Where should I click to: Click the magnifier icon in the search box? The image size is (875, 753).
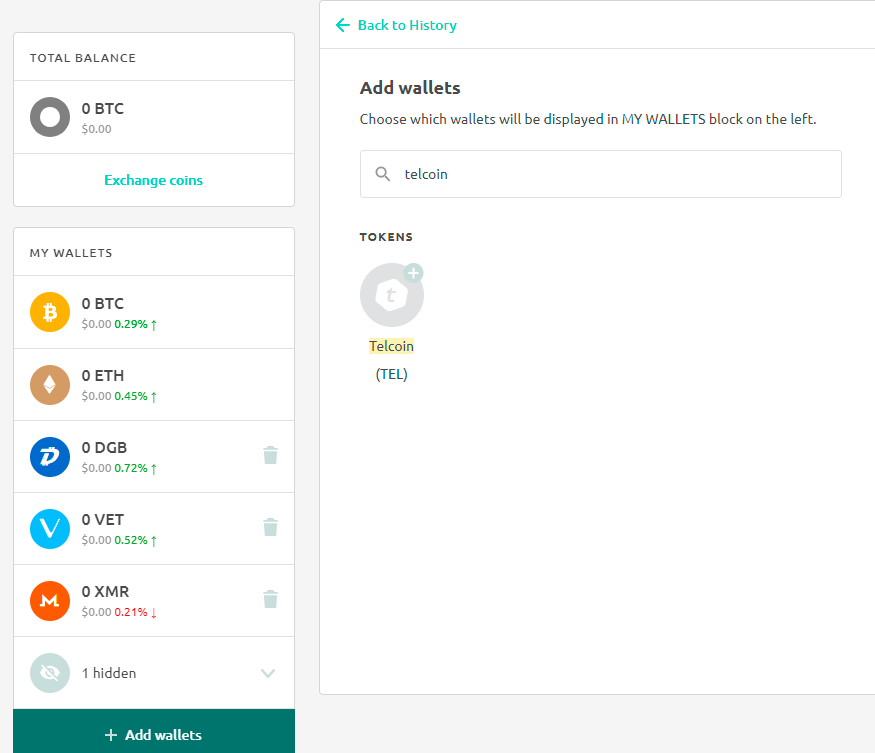382,174
